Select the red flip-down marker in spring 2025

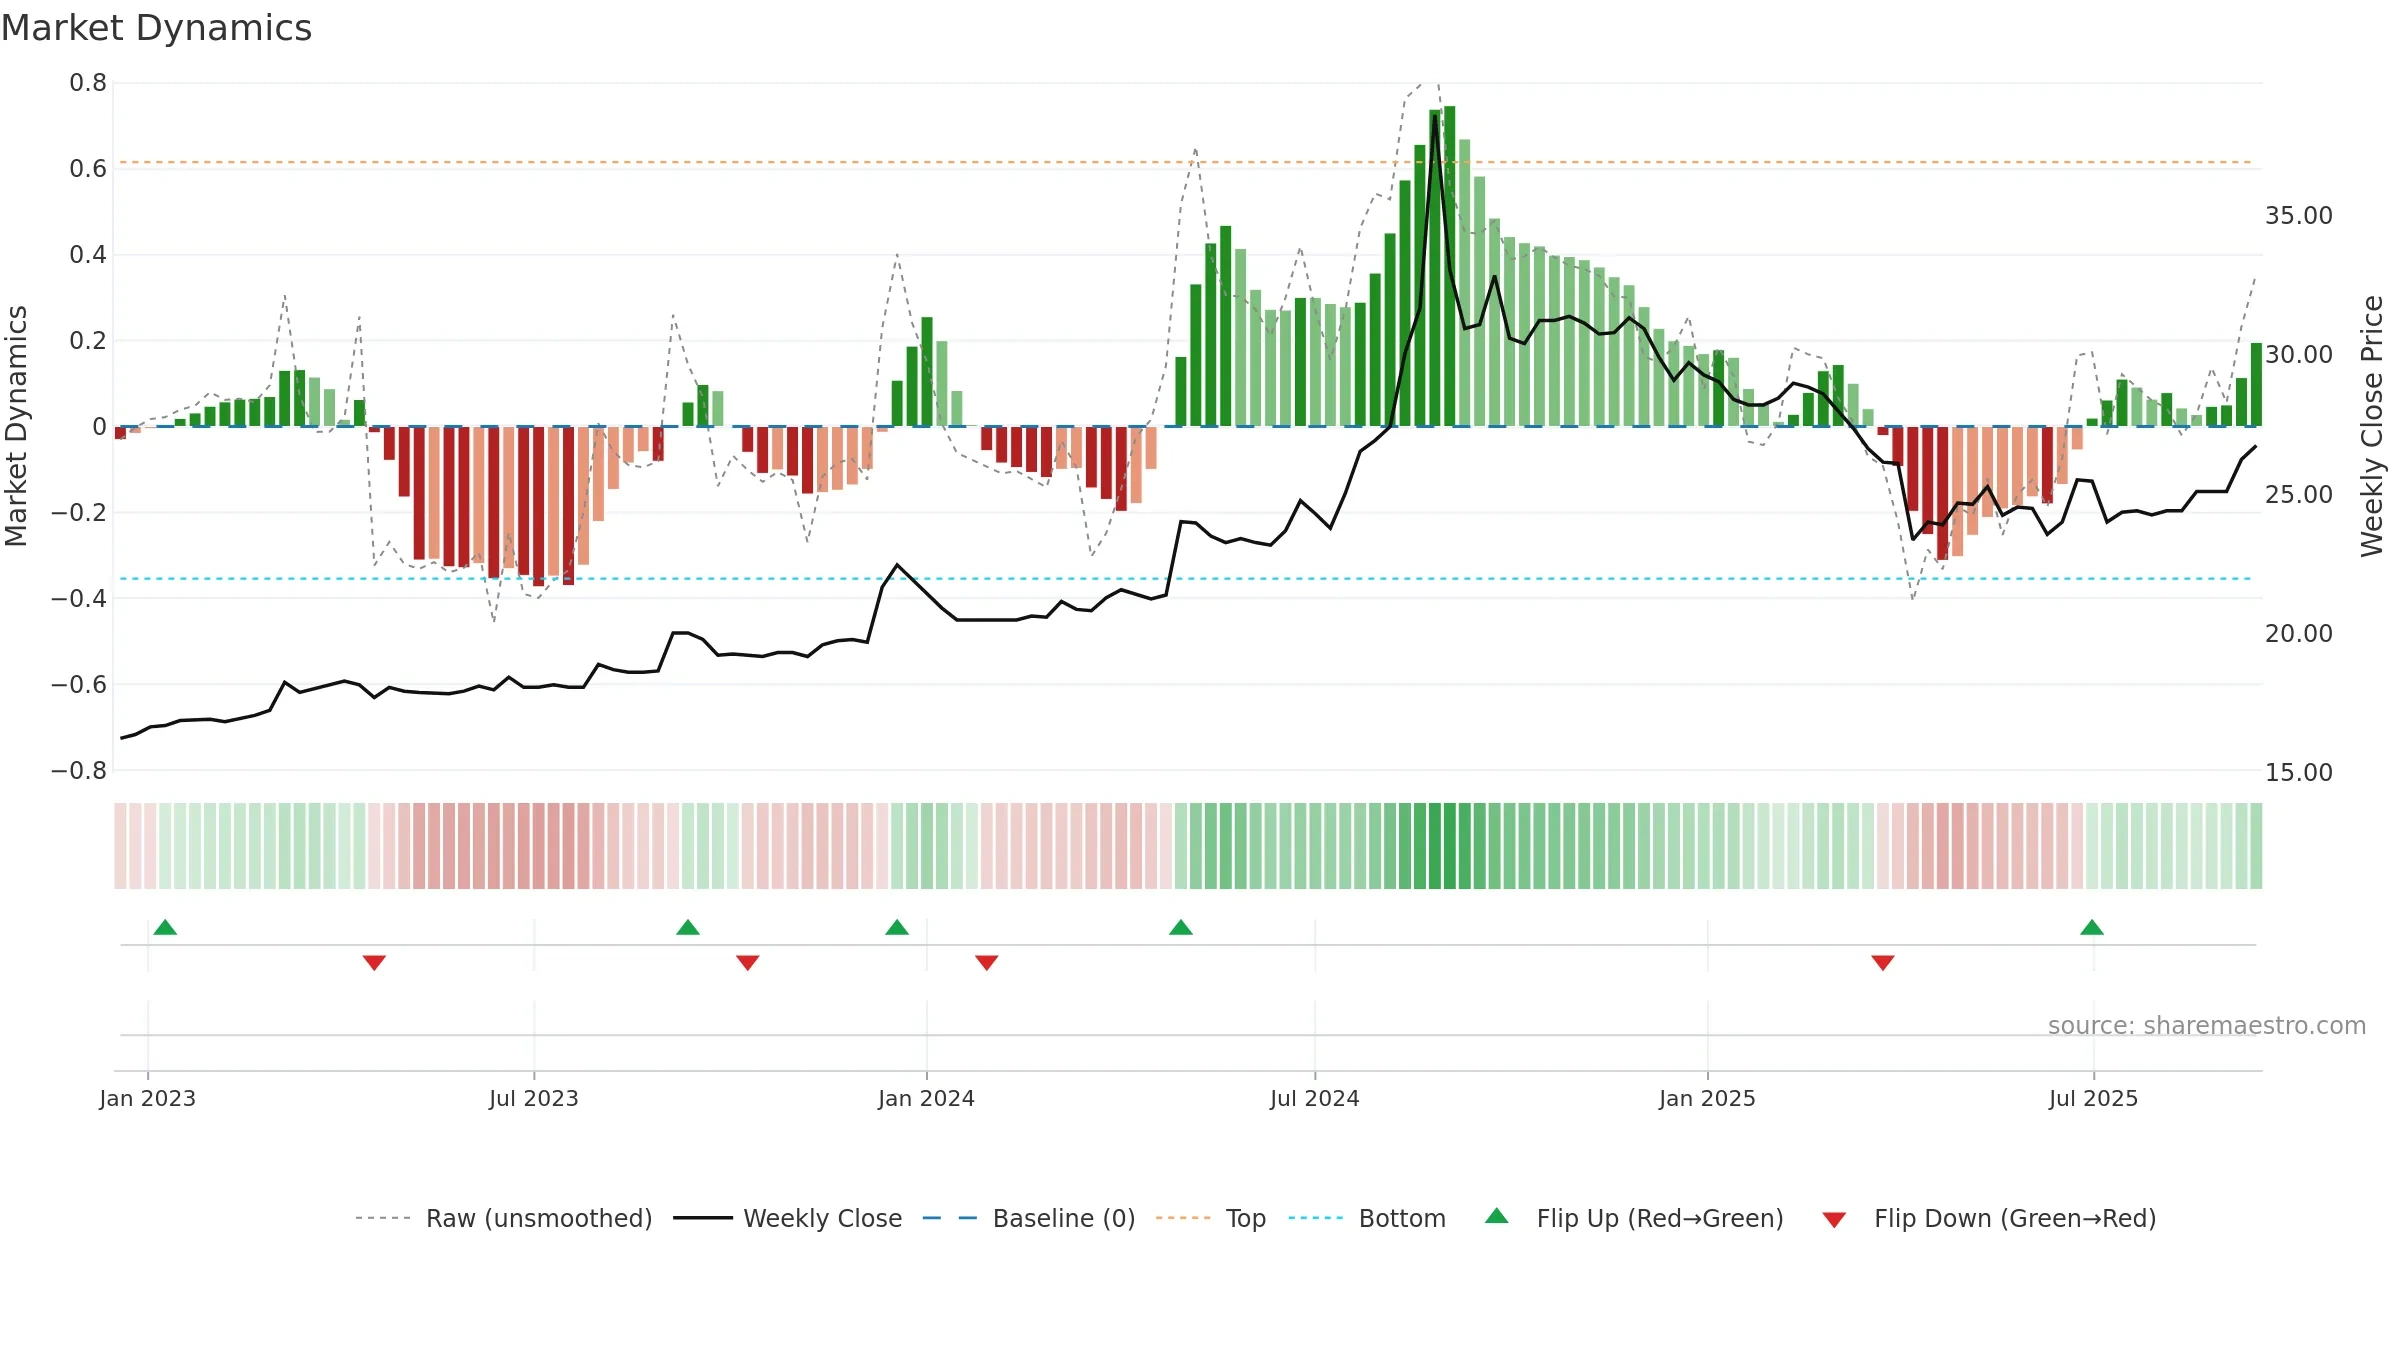coord(1883,962)
